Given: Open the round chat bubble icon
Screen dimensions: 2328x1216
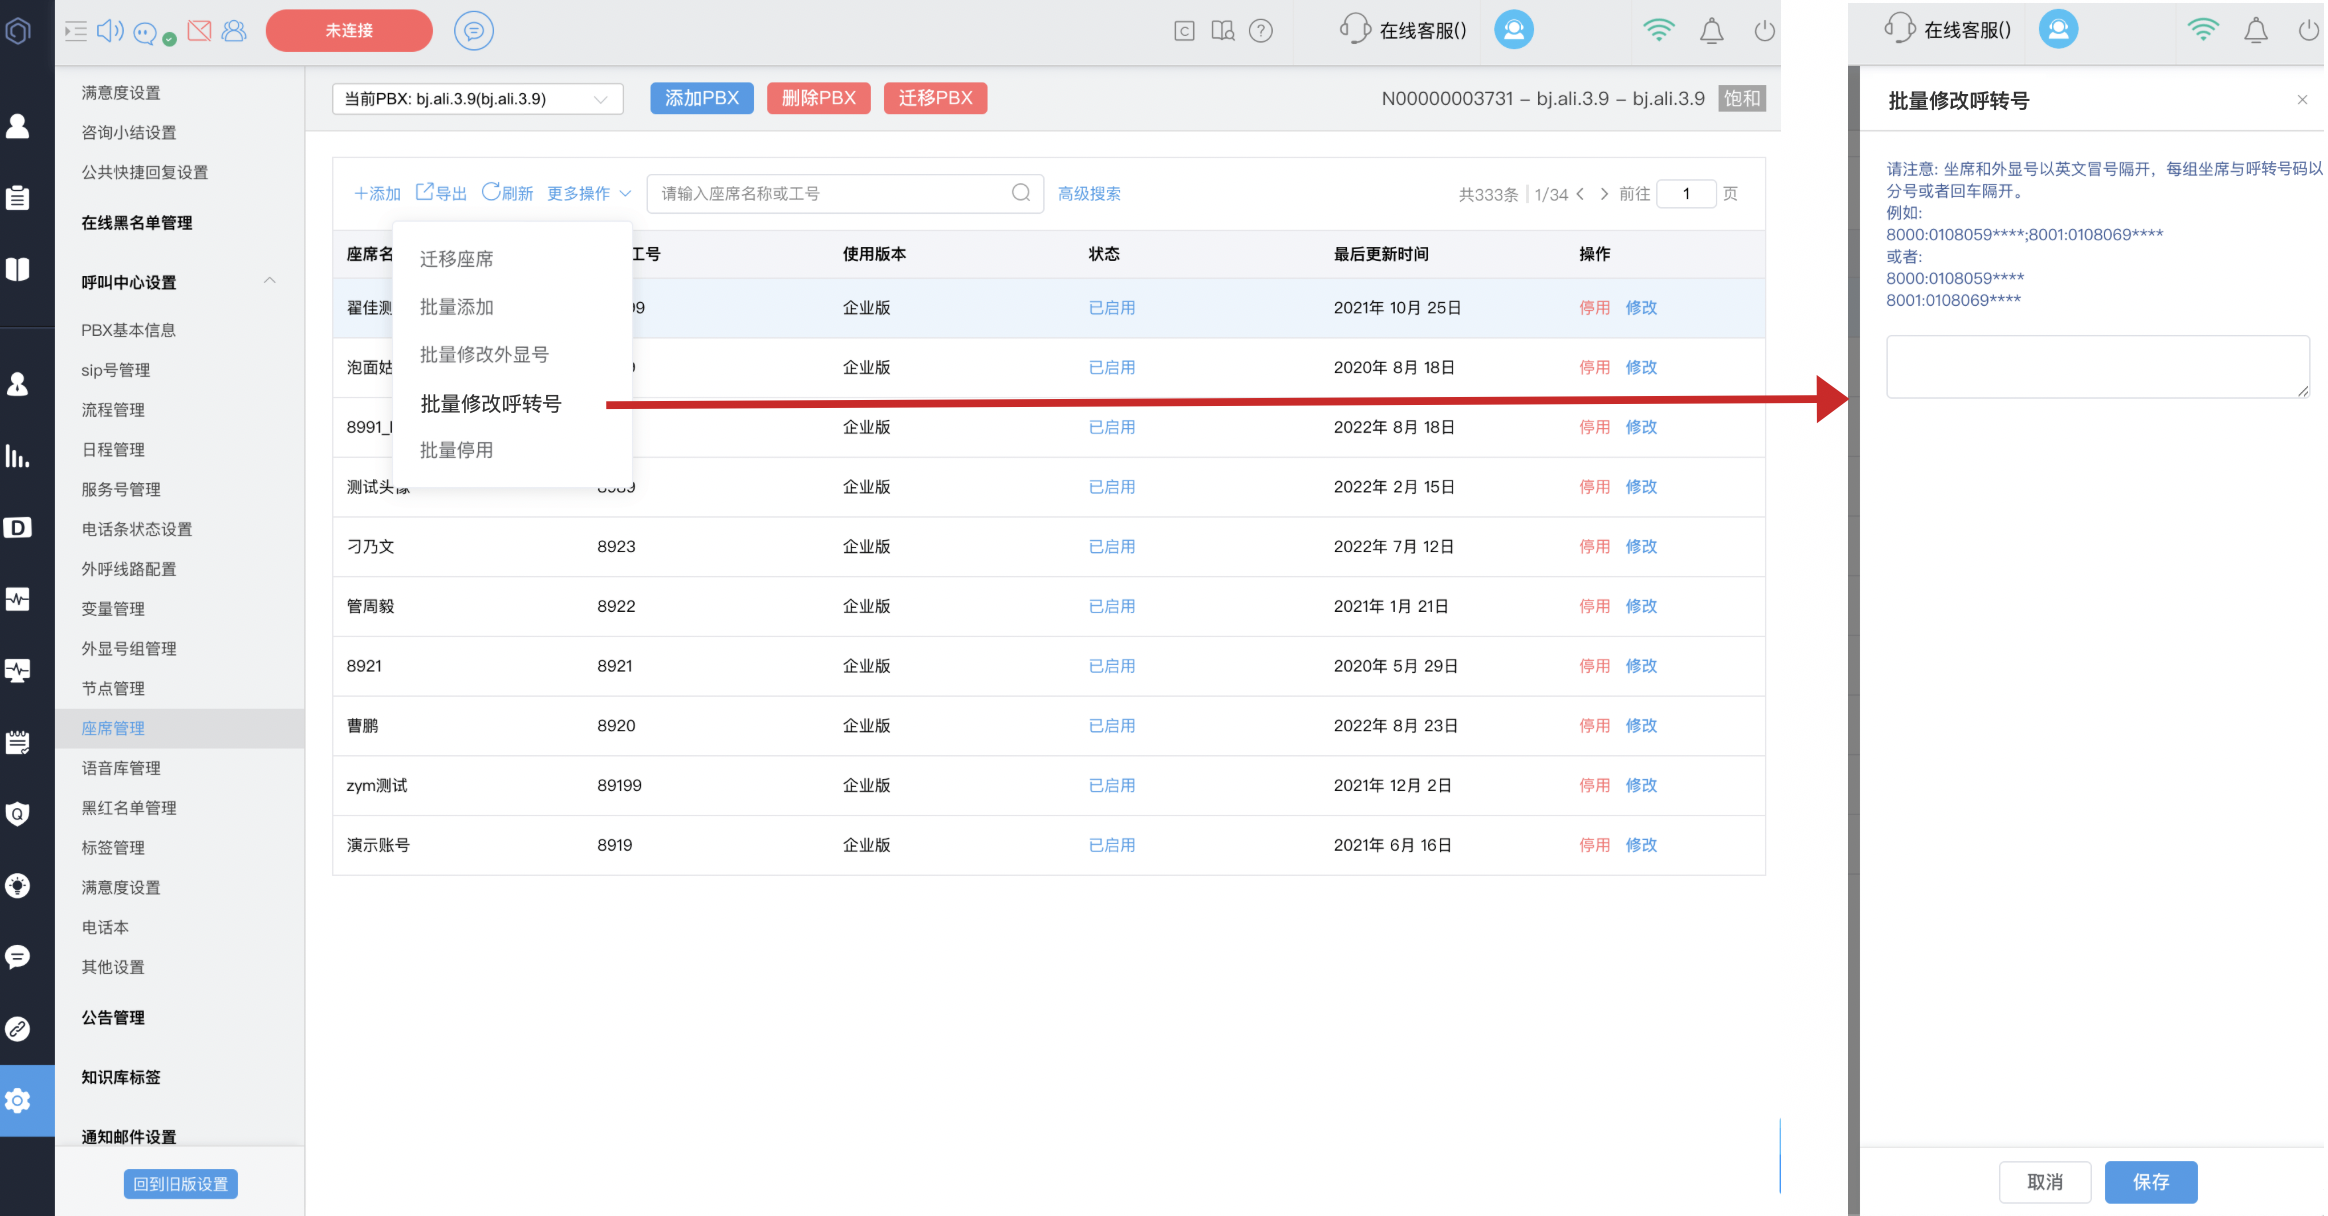Looking at the screenshot, I should [473, 31].
